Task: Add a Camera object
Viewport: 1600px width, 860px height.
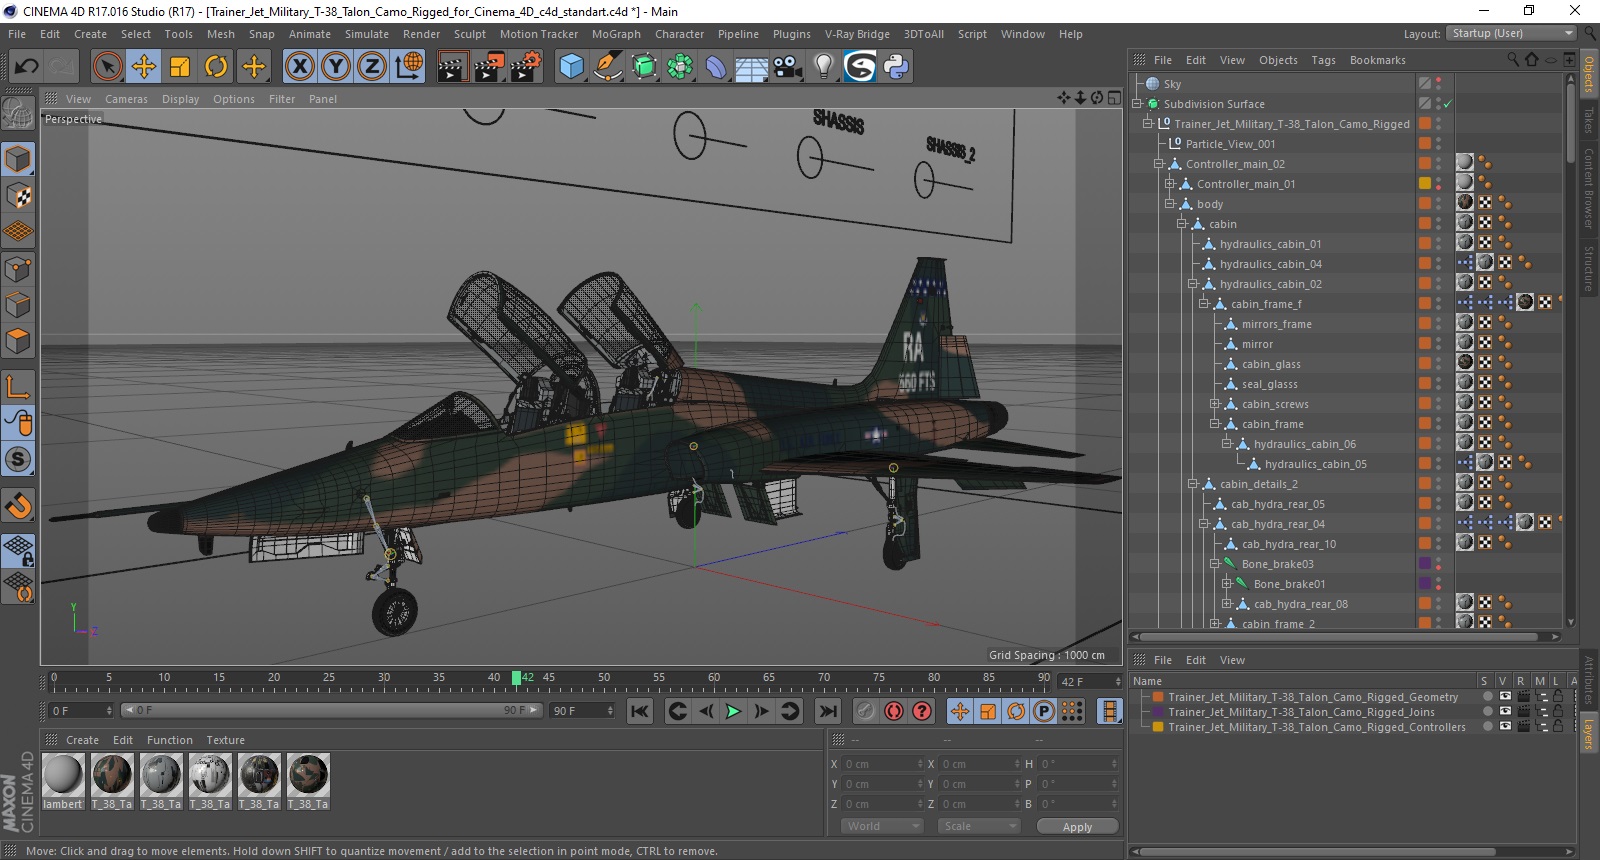Action: (x=788, y=67)
